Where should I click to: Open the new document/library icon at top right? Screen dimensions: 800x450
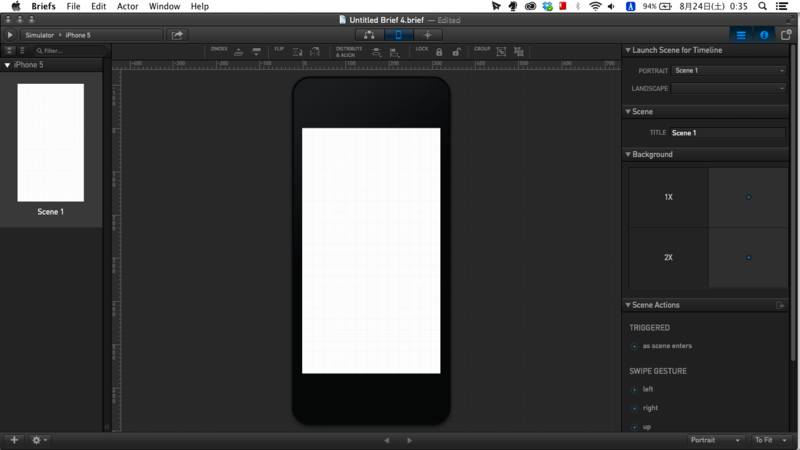786,35
